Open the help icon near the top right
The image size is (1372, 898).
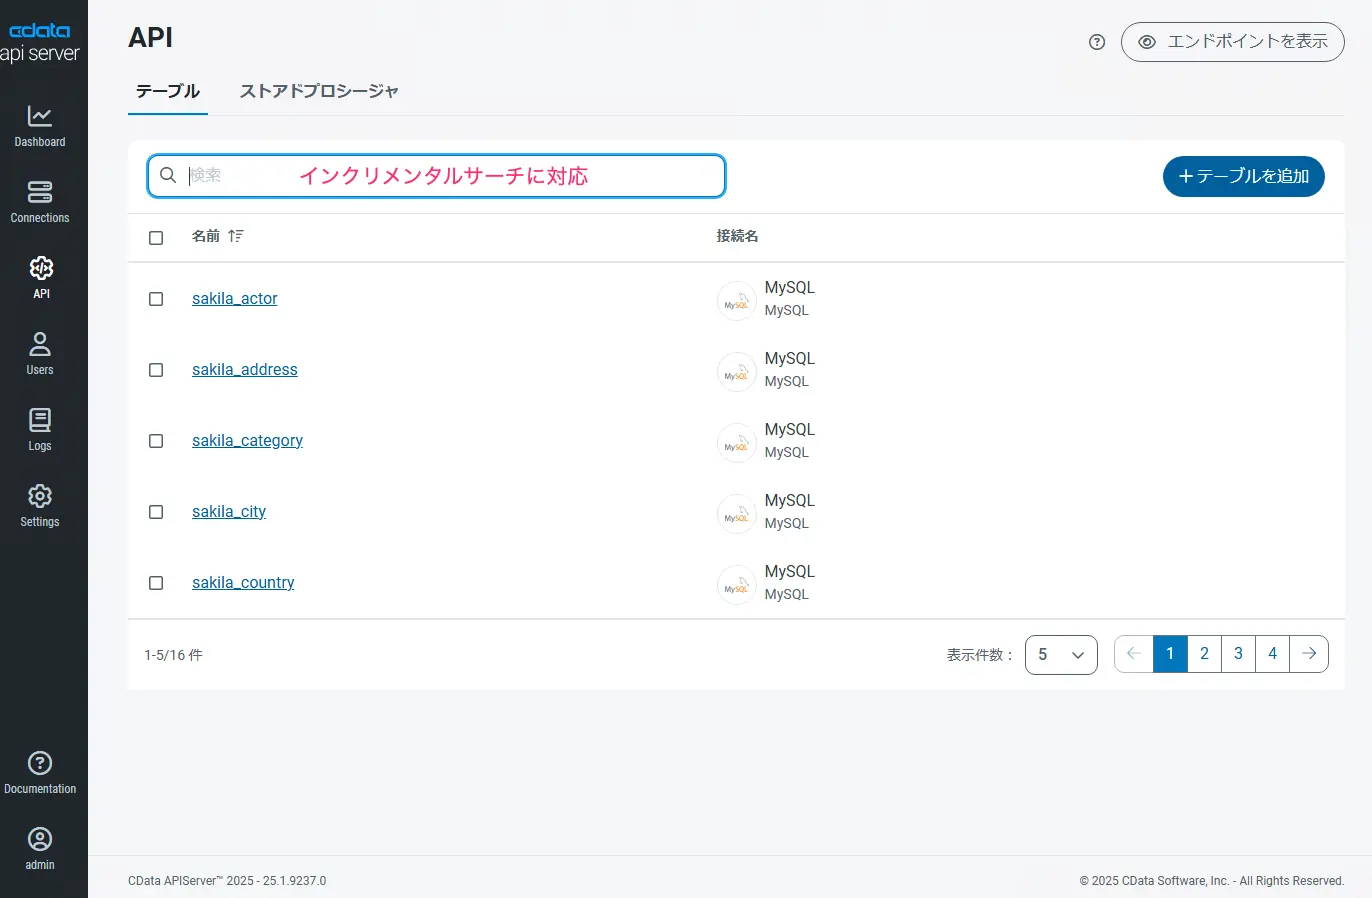(1096, 41)
